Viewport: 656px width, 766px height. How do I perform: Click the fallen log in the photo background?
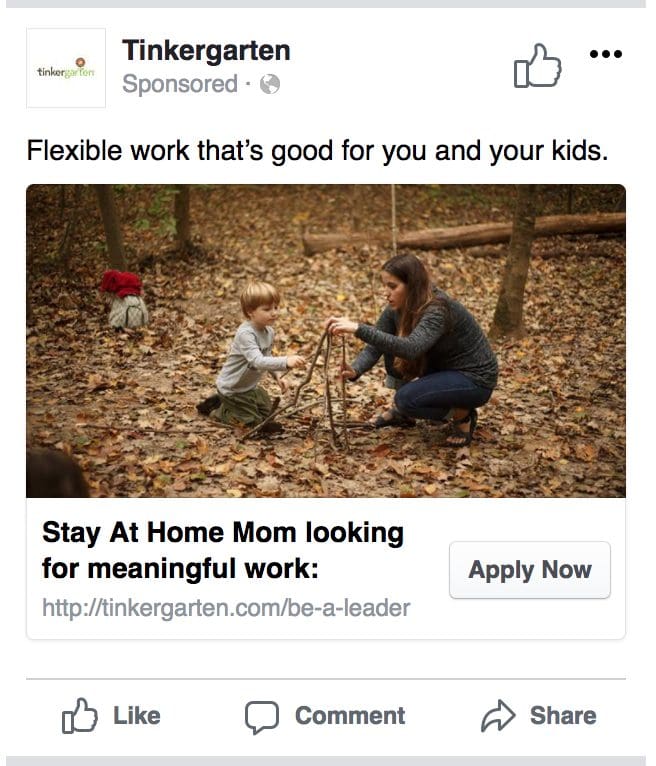(470, 235)
